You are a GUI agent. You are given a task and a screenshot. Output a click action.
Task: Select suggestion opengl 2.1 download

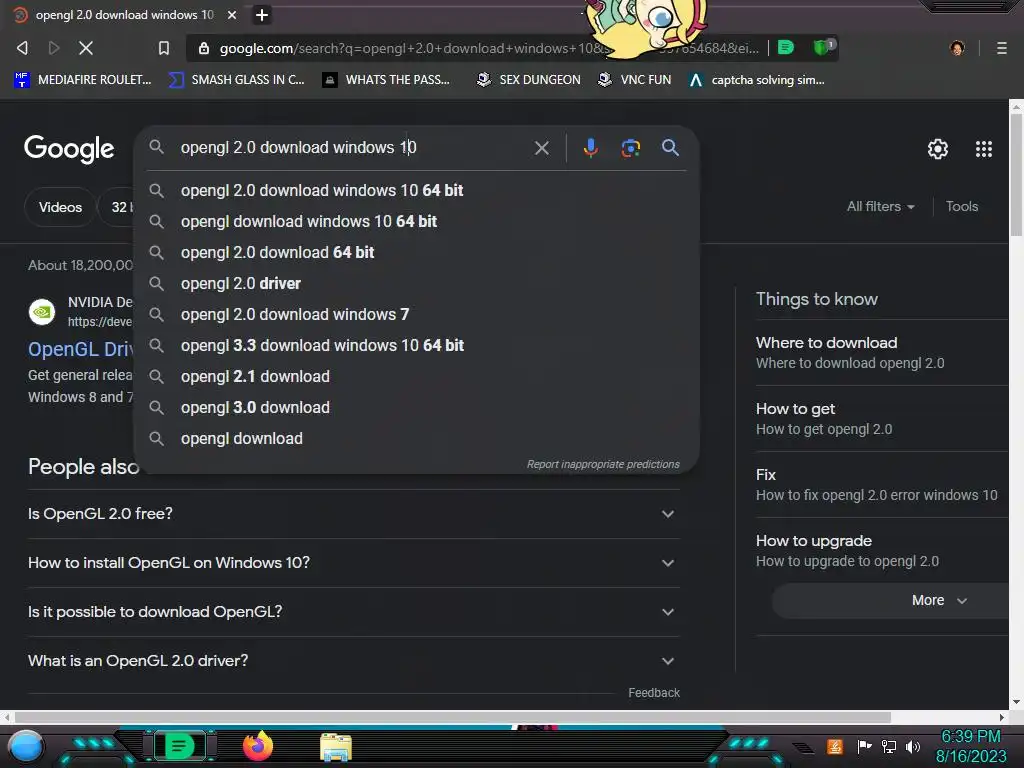coord(417,376)
